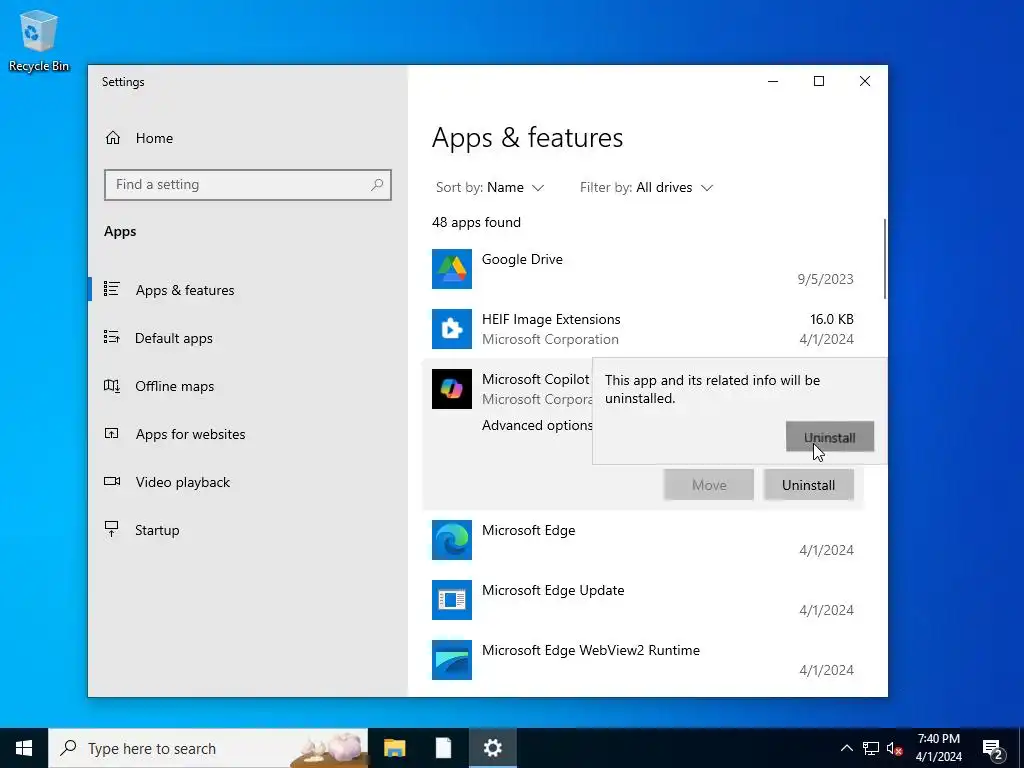
Task: Click the Google Drive app icon
Action: coord(451,268)
